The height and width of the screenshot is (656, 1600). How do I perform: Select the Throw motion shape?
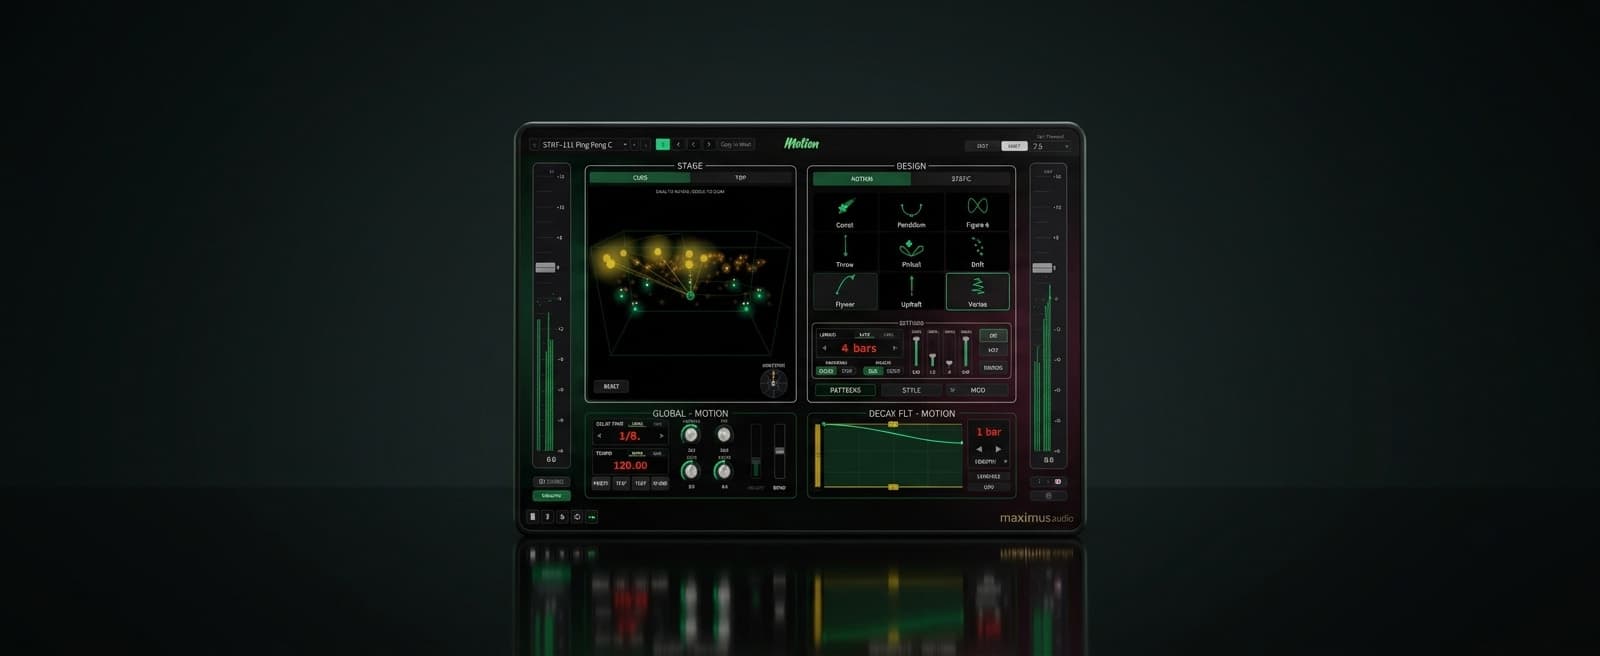point(845,251)
